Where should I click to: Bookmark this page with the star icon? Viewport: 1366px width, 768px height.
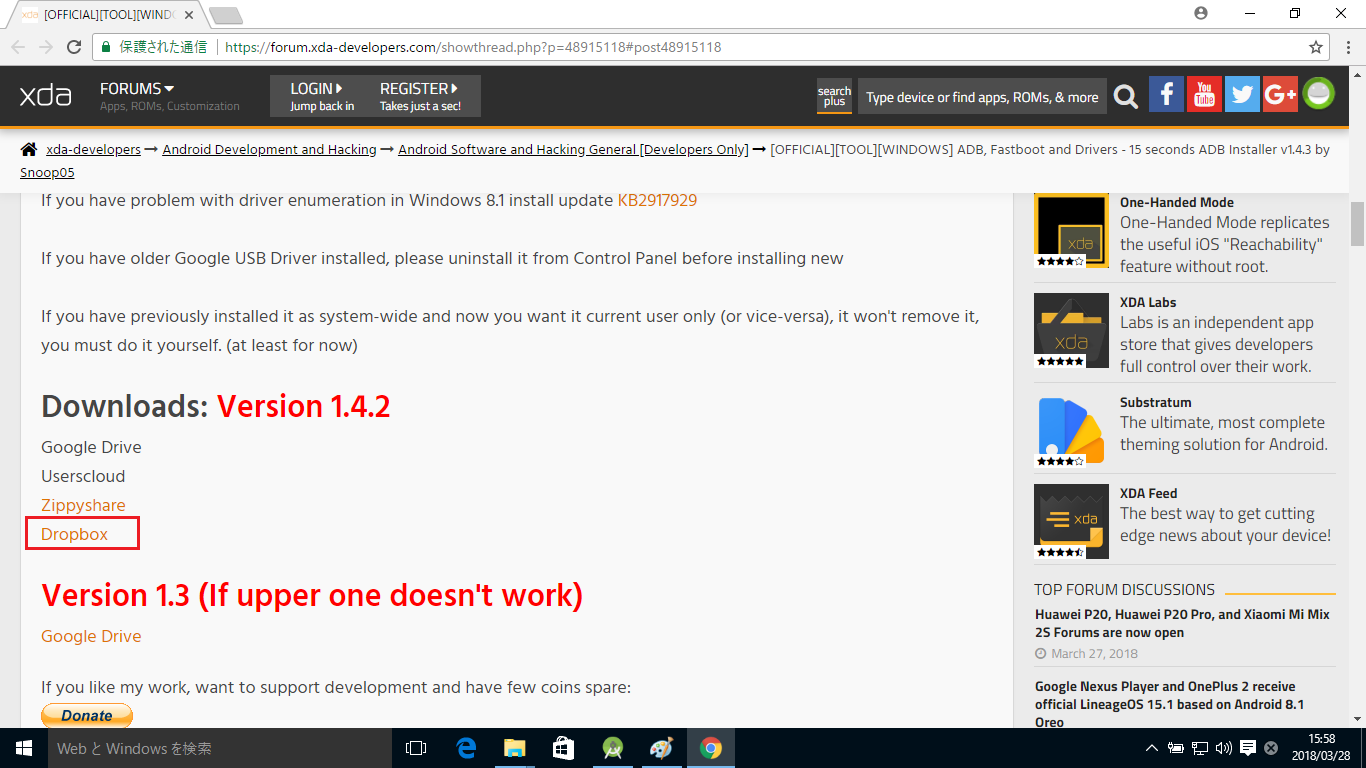(x=1316, y=47)
